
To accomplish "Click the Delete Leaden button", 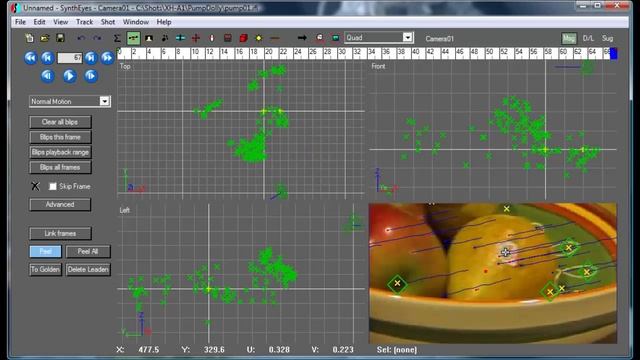I will (88, 269).
